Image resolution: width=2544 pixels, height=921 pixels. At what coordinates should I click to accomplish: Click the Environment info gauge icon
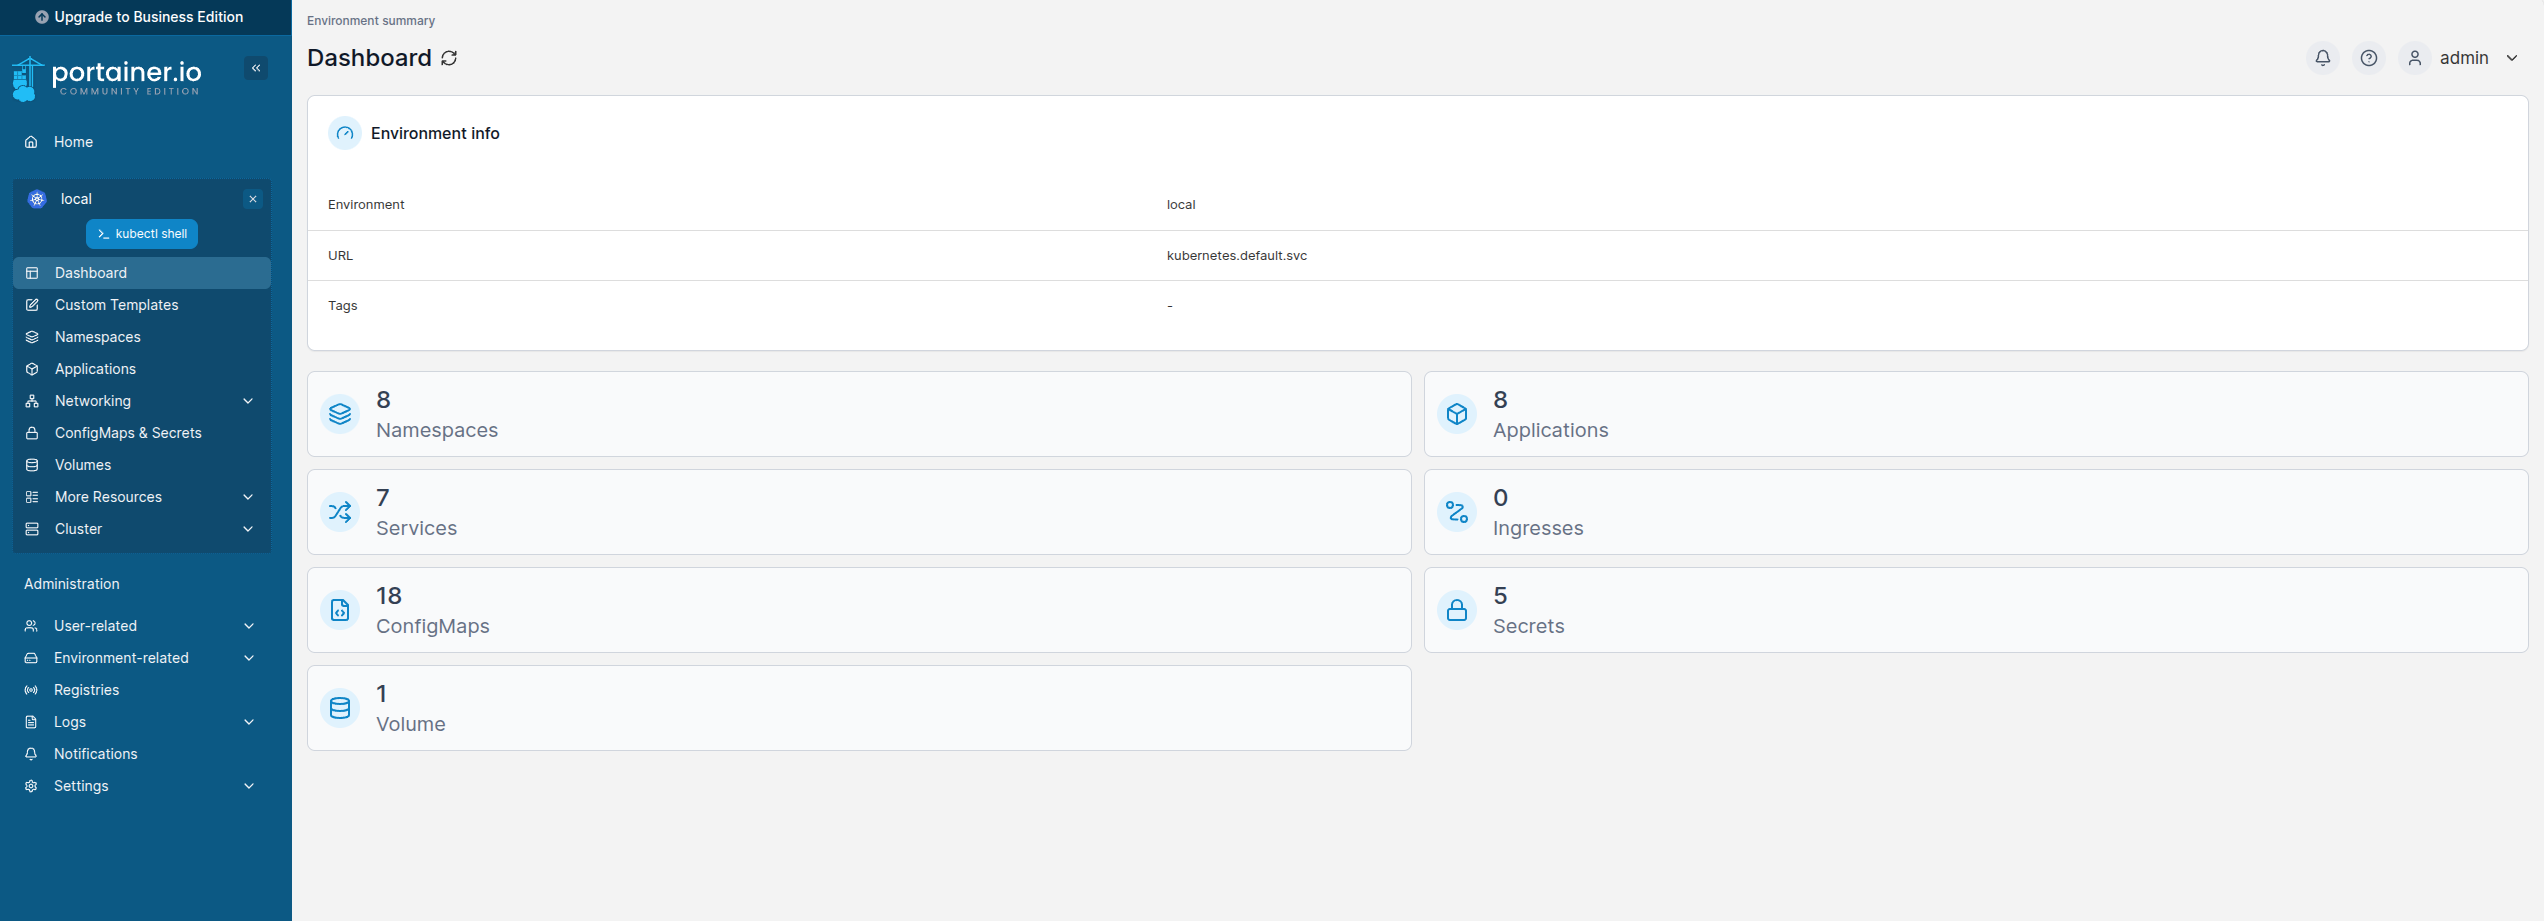[x=345, y=133]
